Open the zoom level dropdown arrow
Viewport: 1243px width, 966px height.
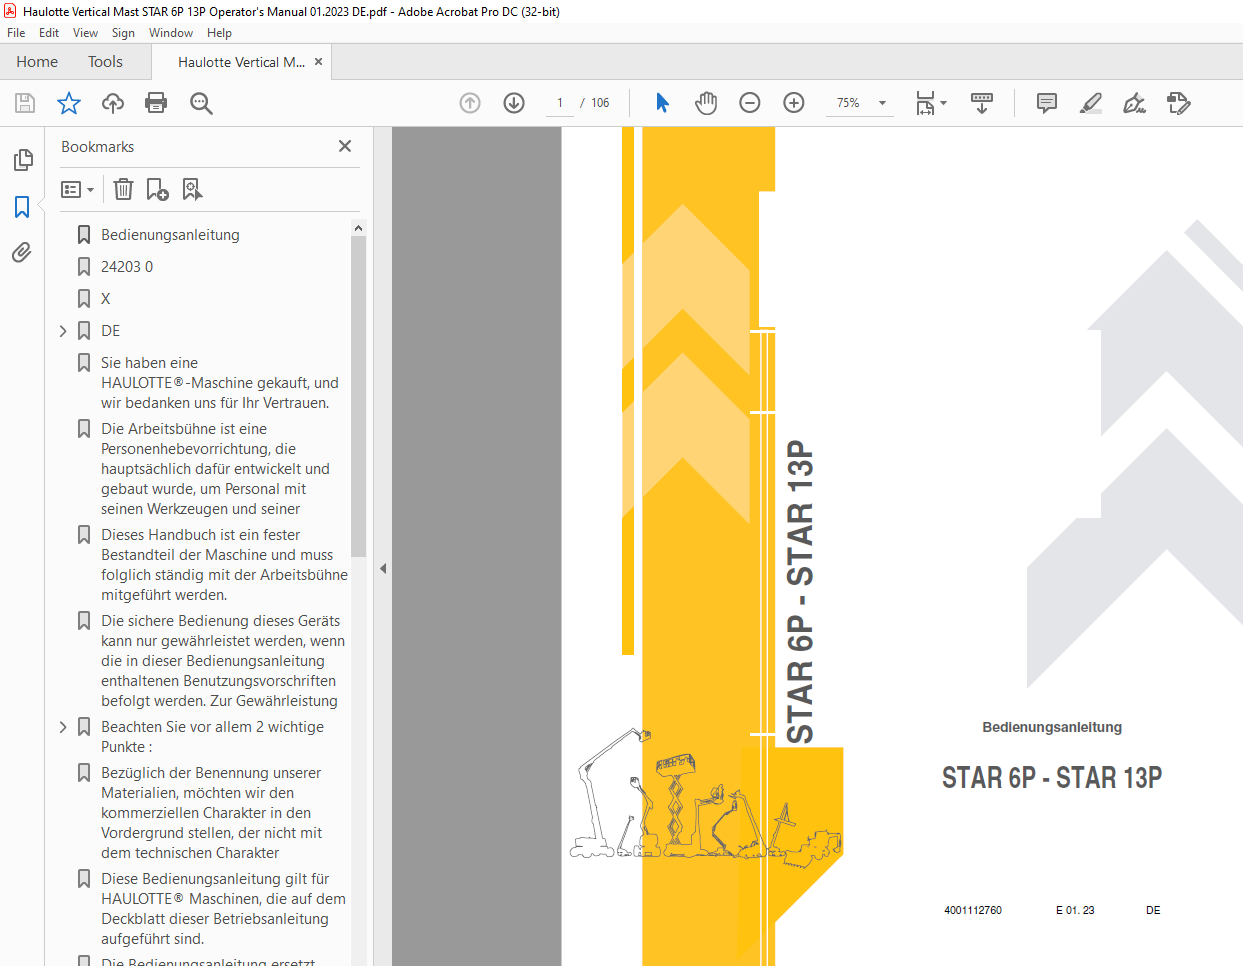[882, 103]
